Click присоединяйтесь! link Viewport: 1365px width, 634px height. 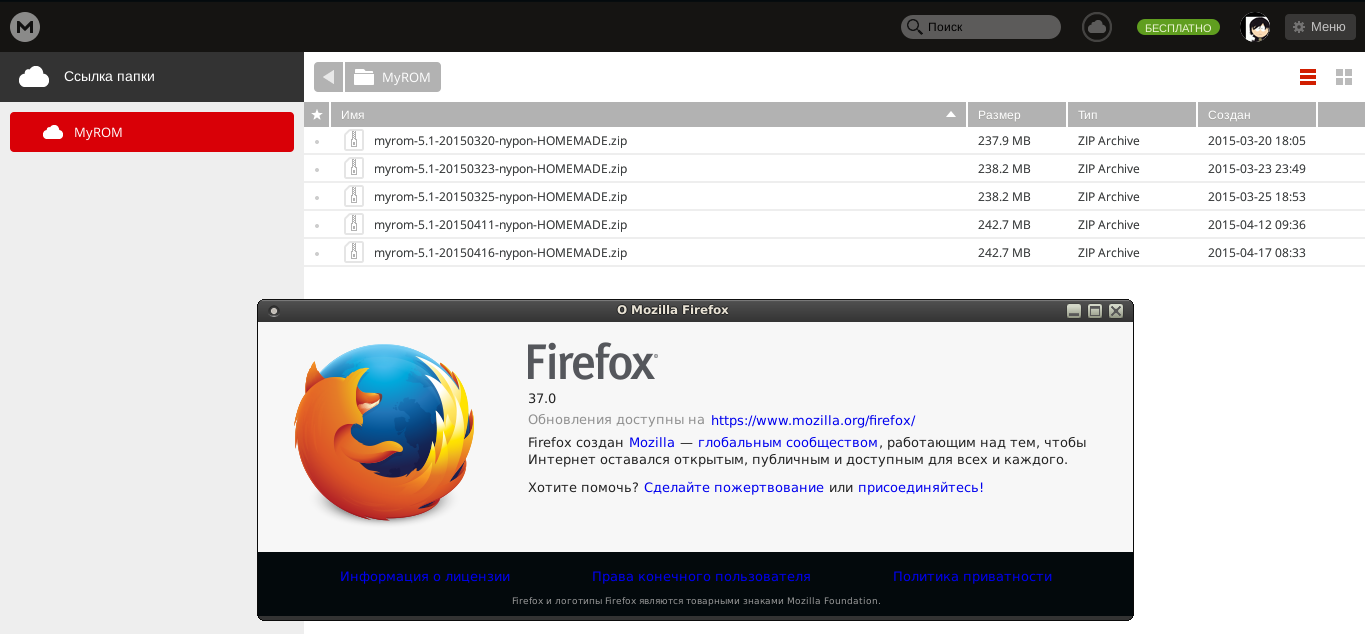tap(921, 487)
